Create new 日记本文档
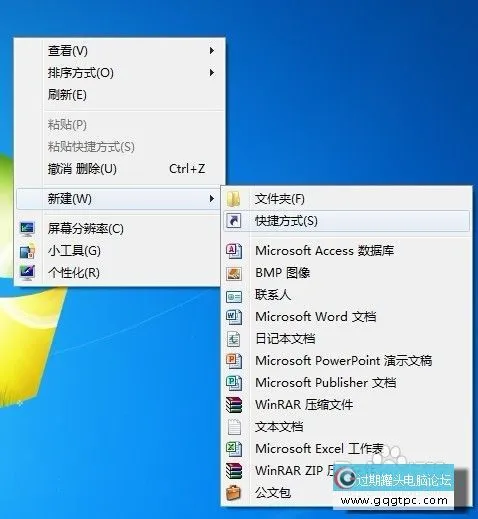Screen dimensions: 478x519 click(x=347, y=339)
